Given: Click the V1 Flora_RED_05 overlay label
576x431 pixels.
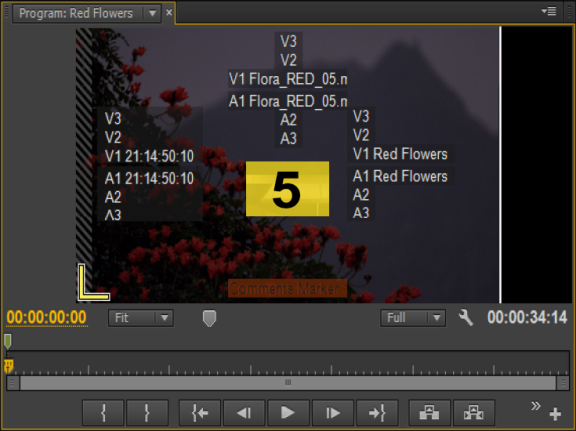Looking at the screenshot, I should [x=288, y=79].
